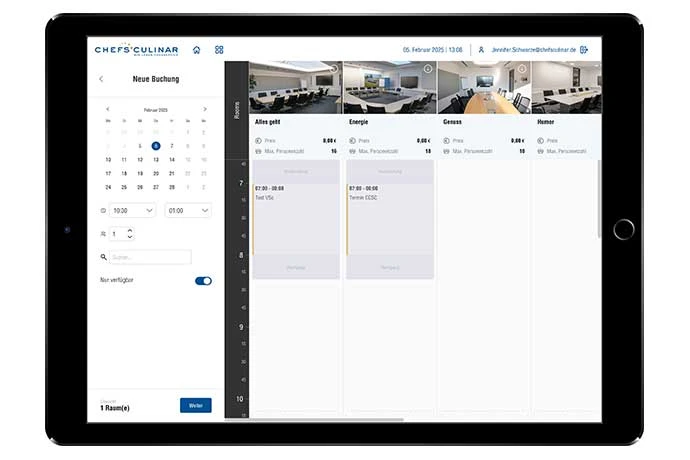Go to next month in calendar

205,108
